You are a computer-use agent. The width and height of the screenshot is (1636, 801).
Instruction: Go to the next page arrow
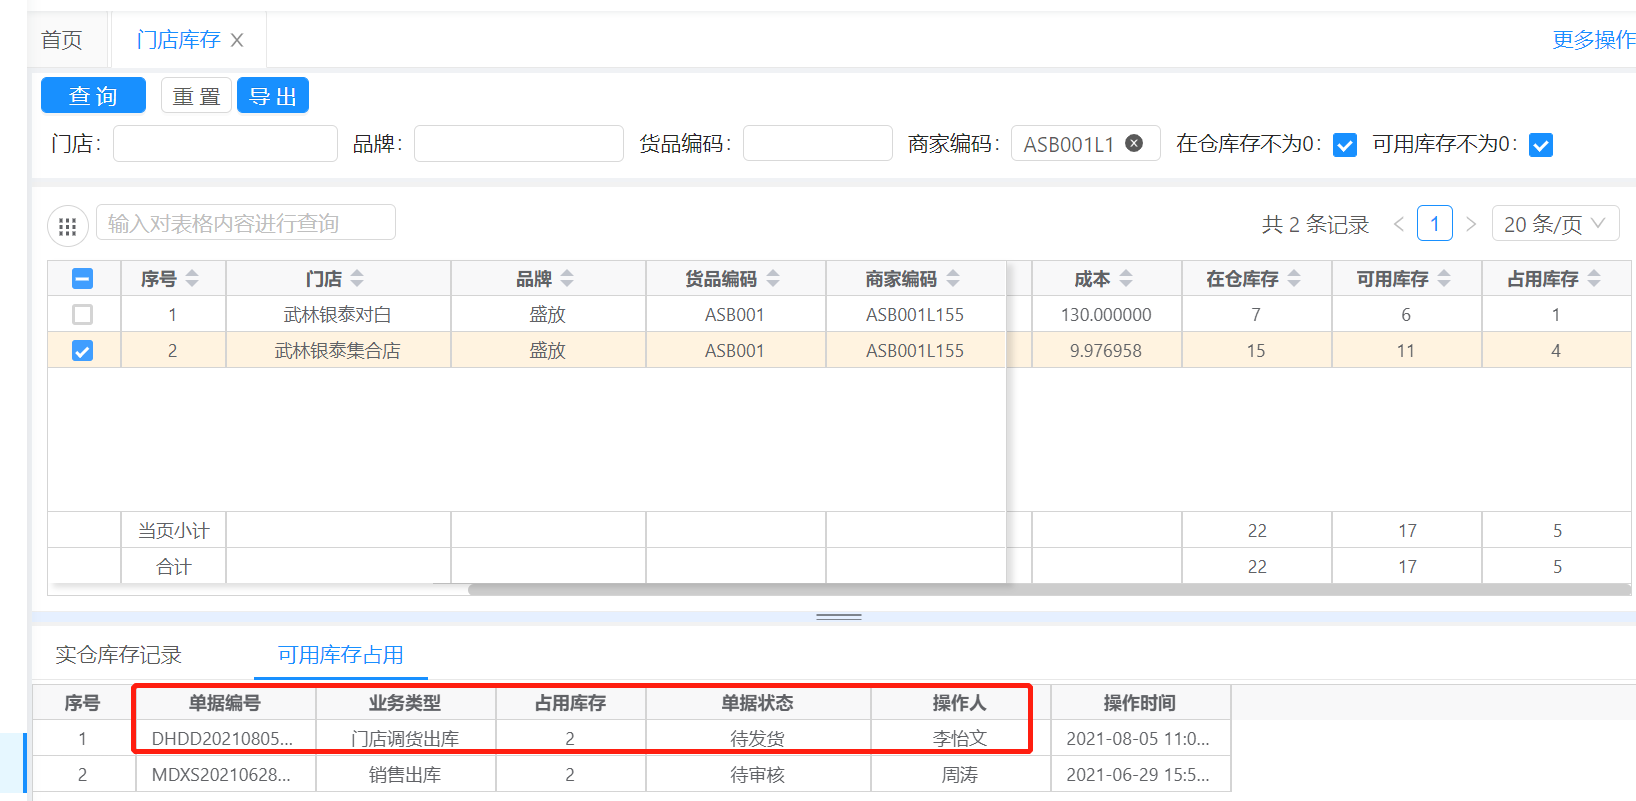tap(1471, 224)
